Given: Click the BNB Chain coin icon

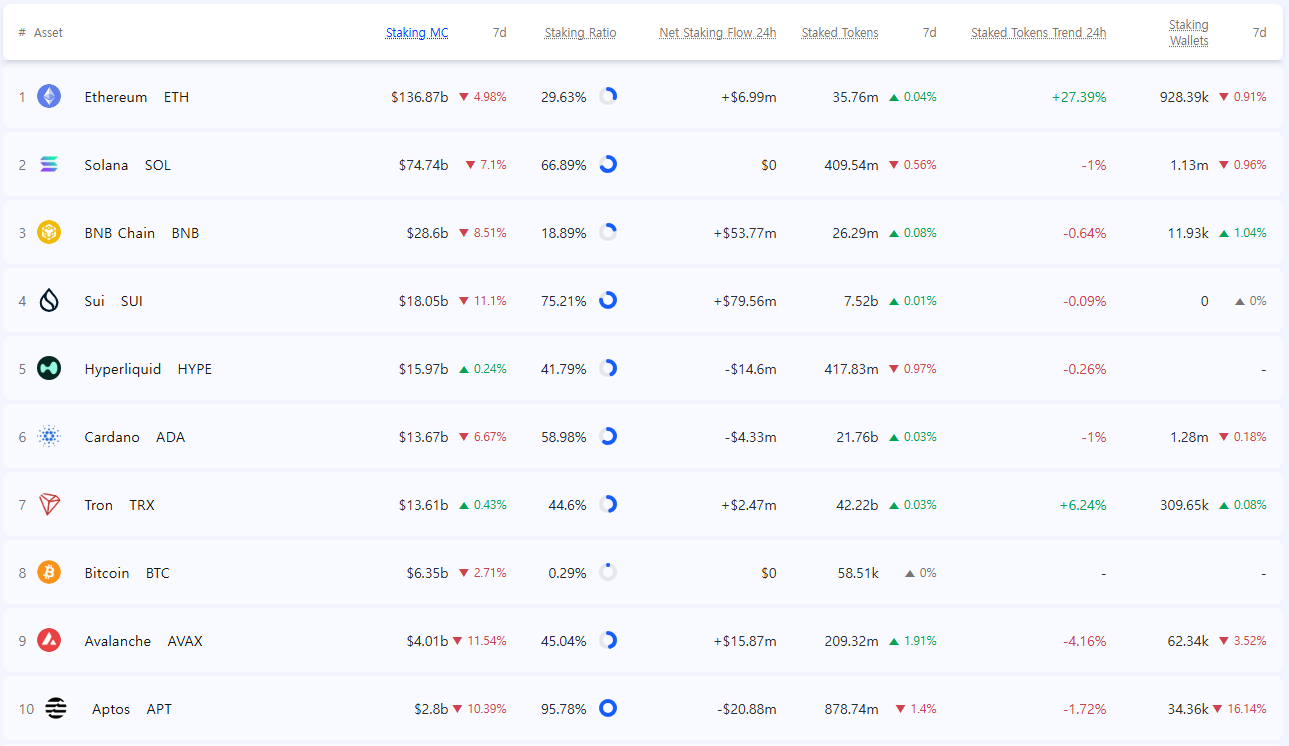Looking at the screenshot, I should 49,233.
